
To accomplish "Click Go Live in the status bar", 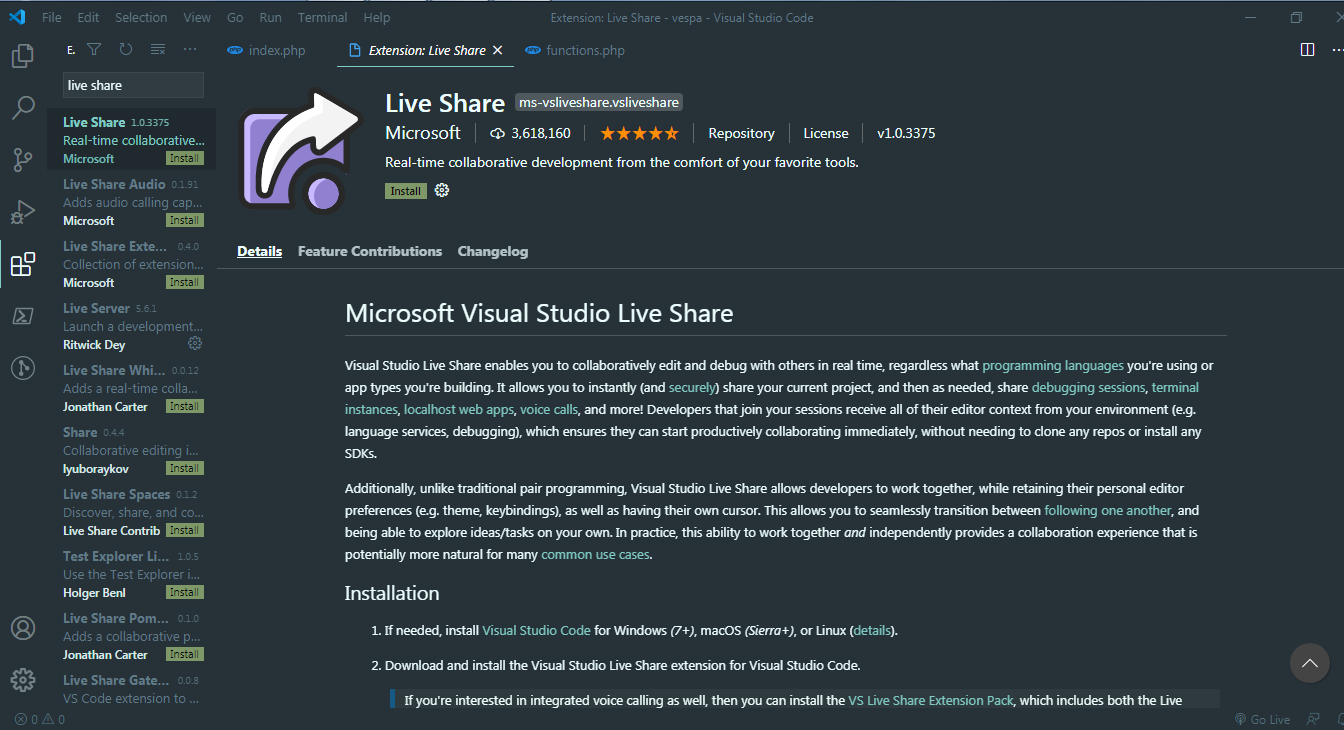I will (x=1262, y=719).
